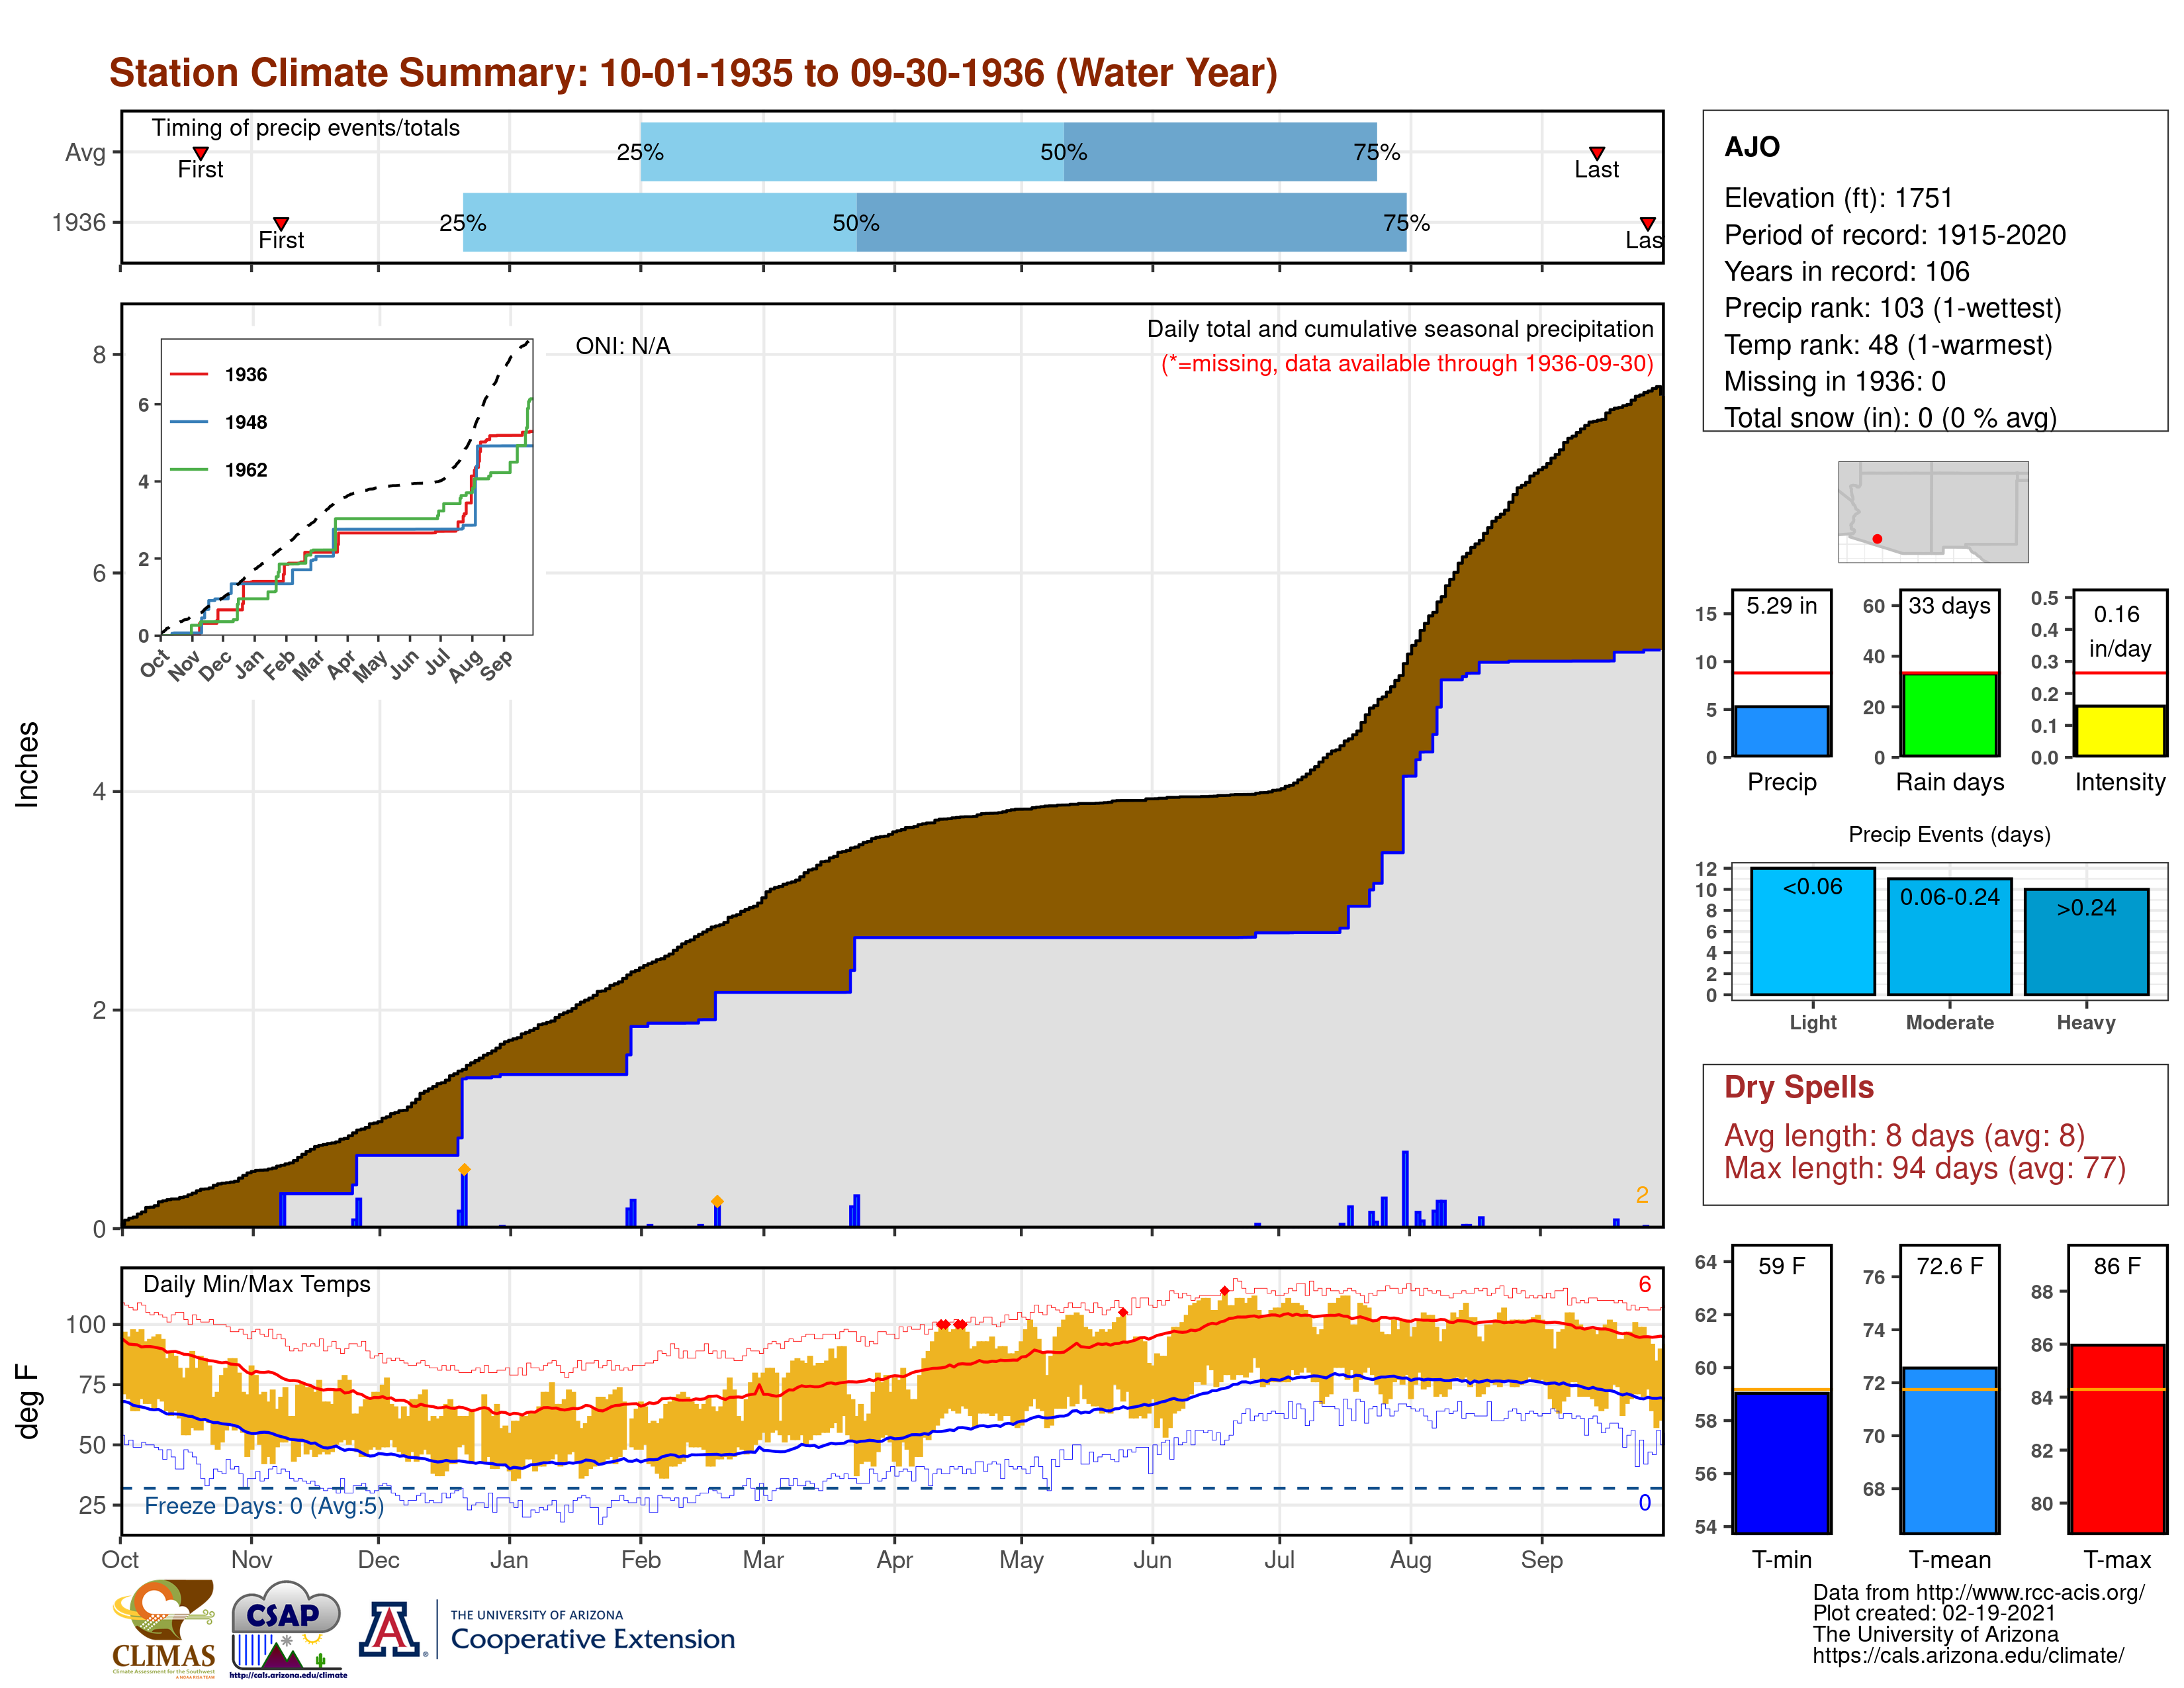Image resolution: width=2184 pixels, height=1688 pixels.
Task: Click the AJO station name
Action: point(1752,147)
